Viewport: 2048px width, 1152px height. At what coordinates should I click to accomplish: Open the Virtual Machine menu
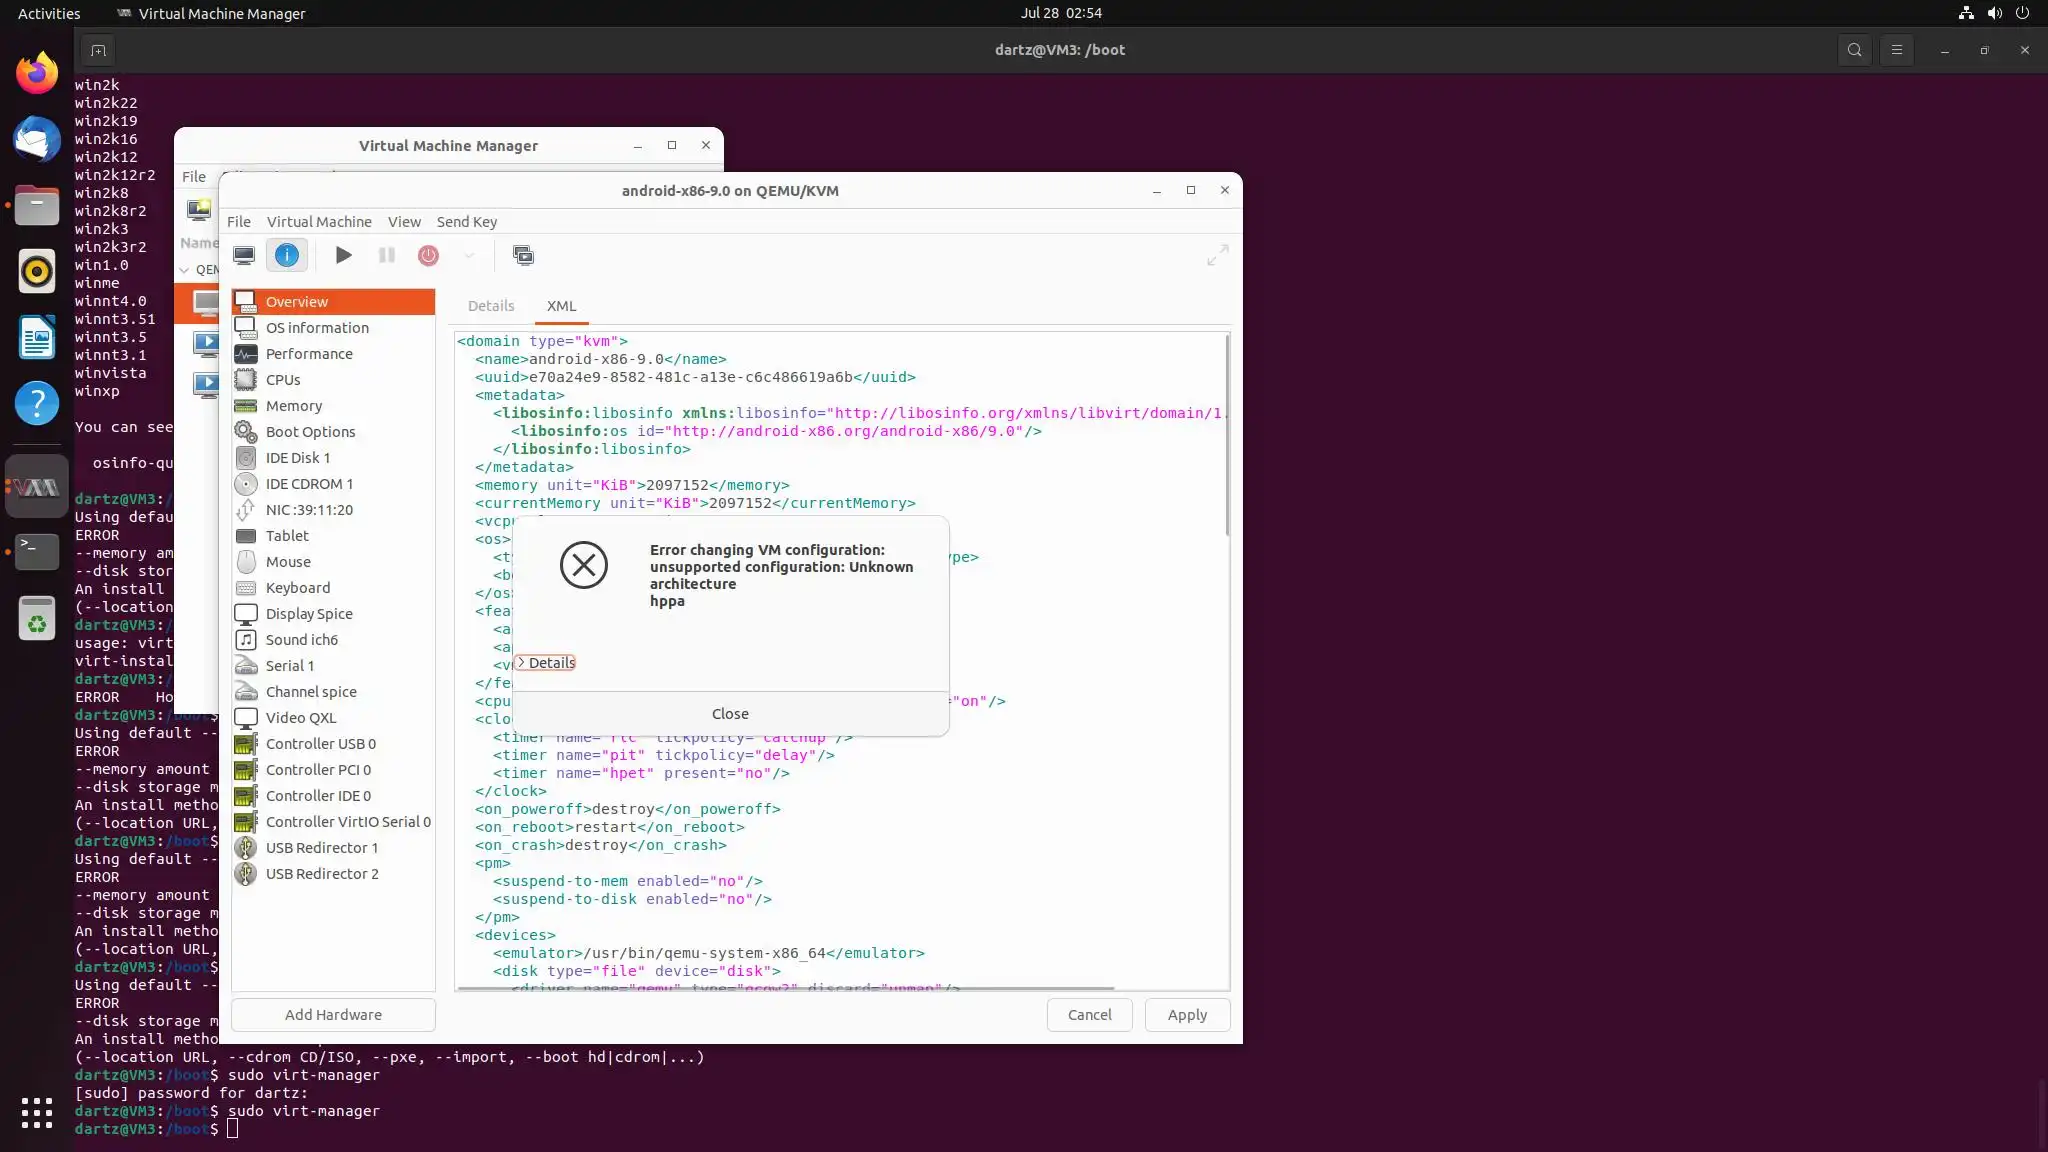point(319,222)
